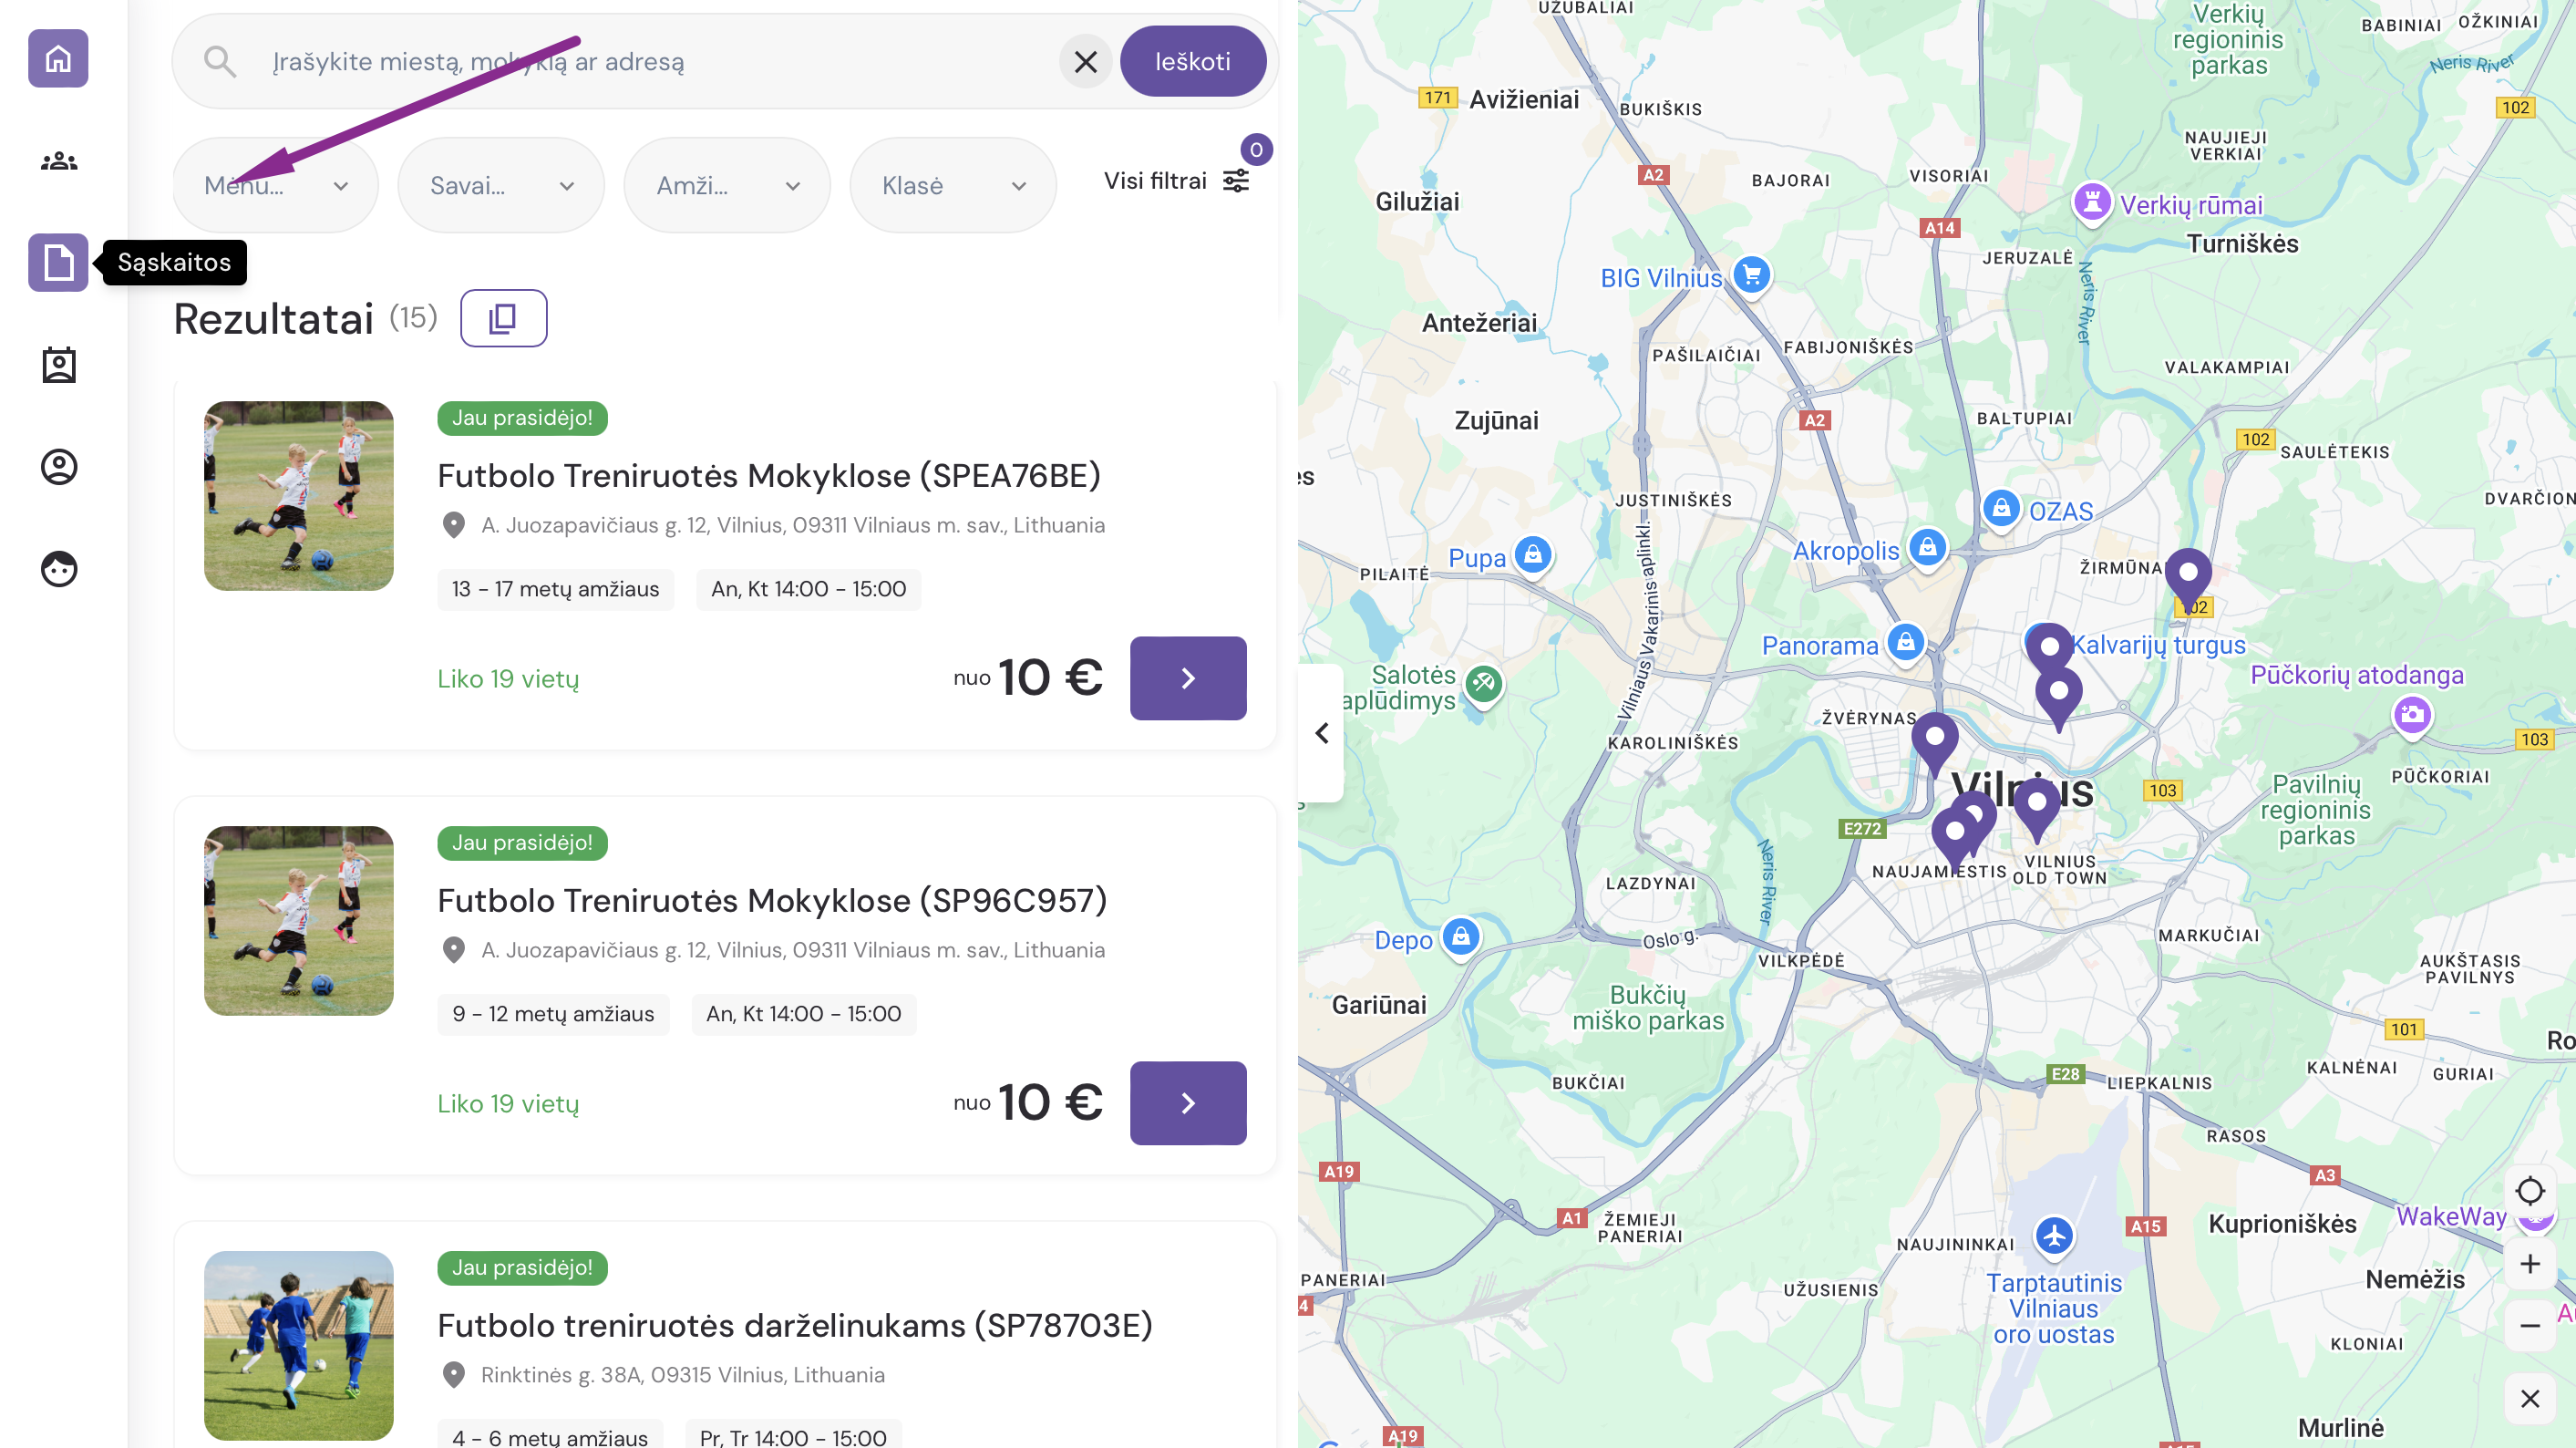Click Pupa shopping marker on map
This screenshot has width=2576, height=1448.
1533,555
